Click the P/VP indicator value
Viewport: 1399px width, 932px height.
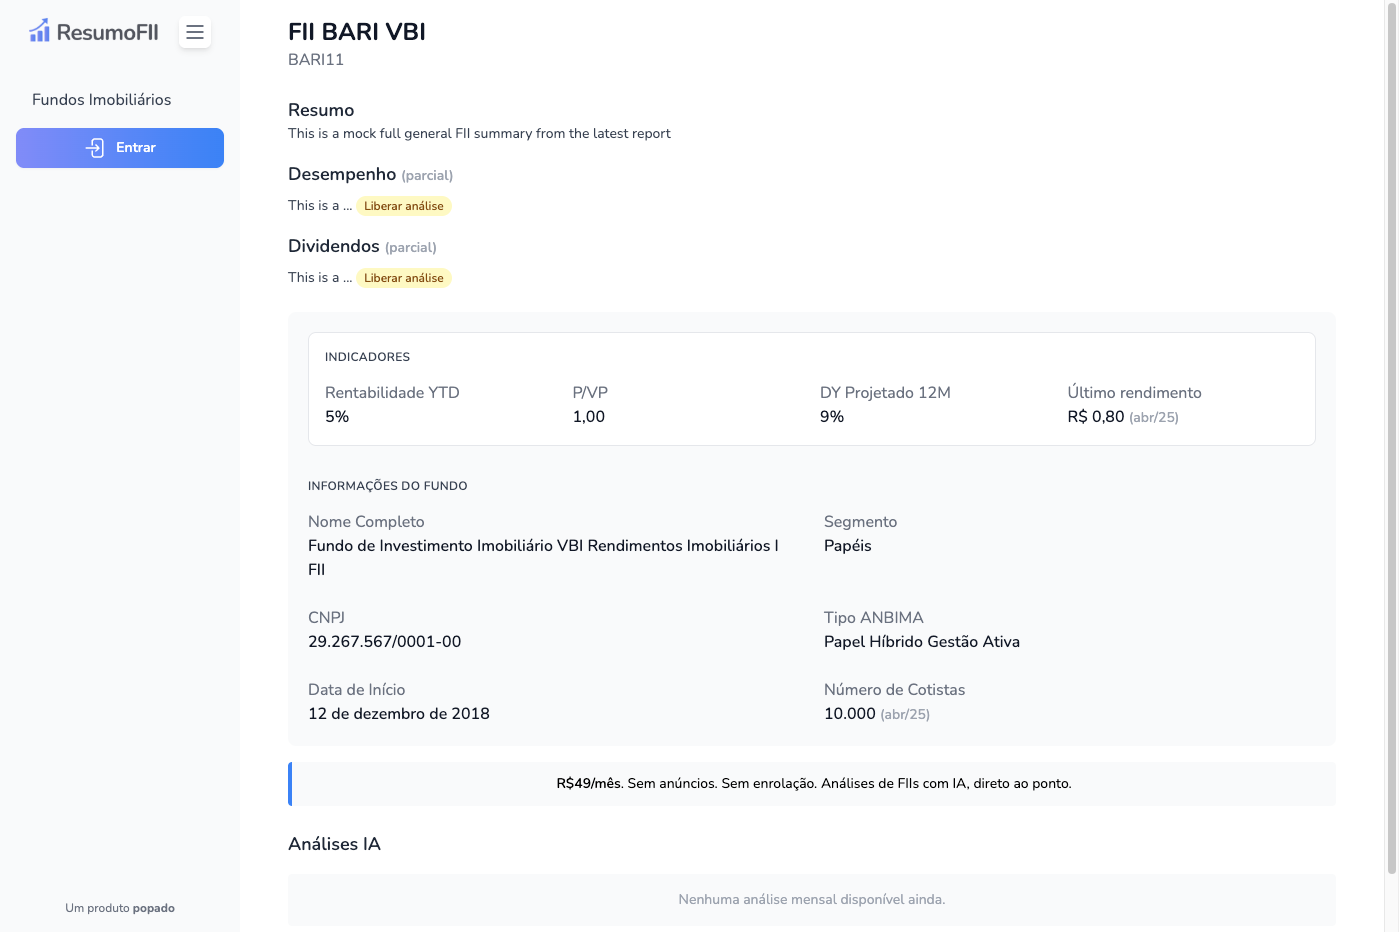tap(588, 417)
